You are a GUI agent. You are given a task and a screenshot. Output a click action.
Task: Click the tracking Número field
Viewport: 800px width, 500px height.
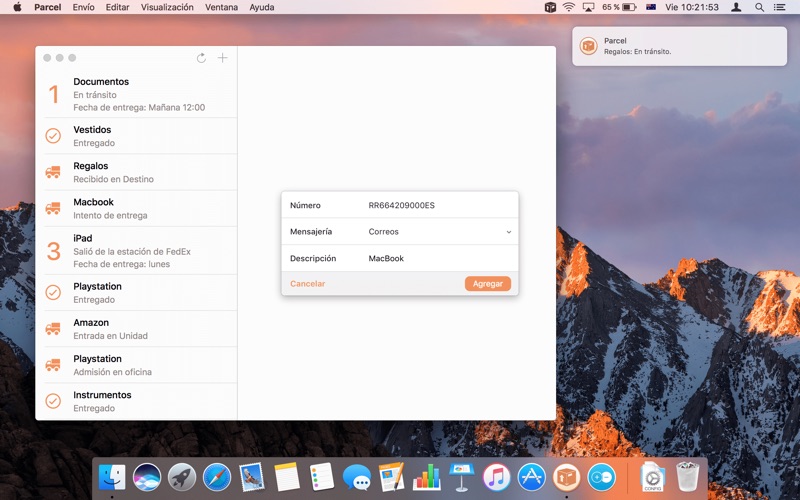coord(400,205)
